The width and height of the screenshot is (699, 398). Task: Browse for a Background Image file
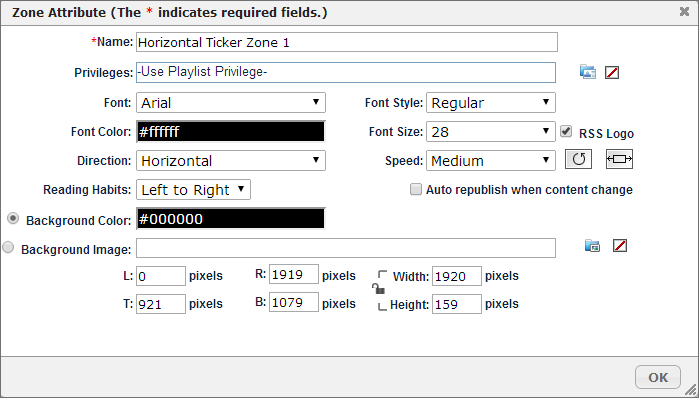pyautogui.click(x=592, y=246)
